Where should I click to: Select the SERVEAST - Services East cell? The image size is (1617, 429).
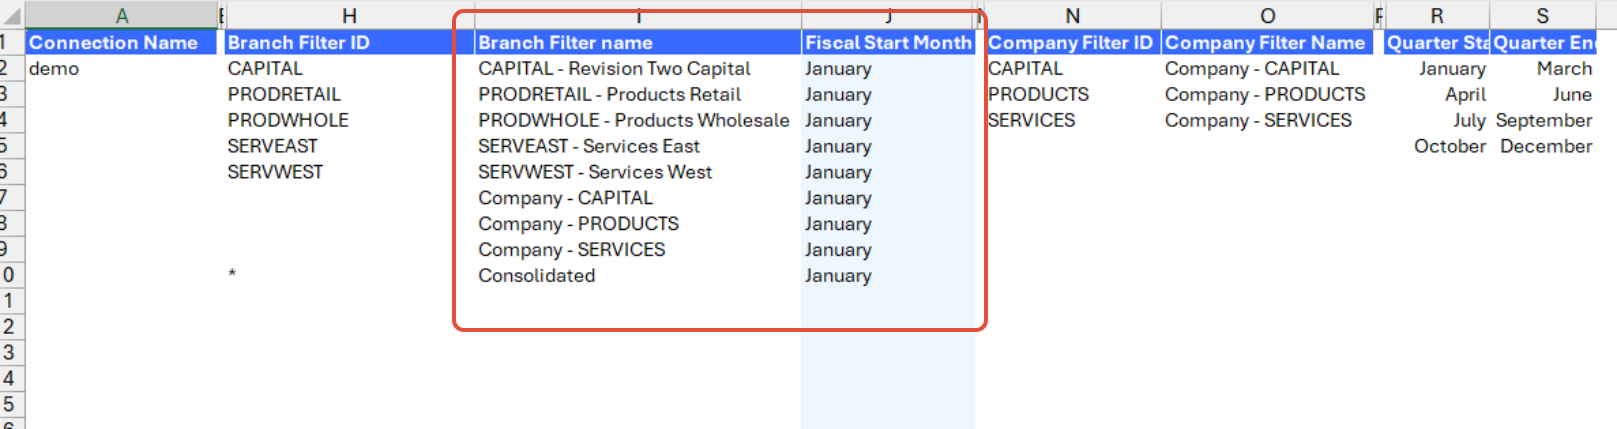[589, 146]
